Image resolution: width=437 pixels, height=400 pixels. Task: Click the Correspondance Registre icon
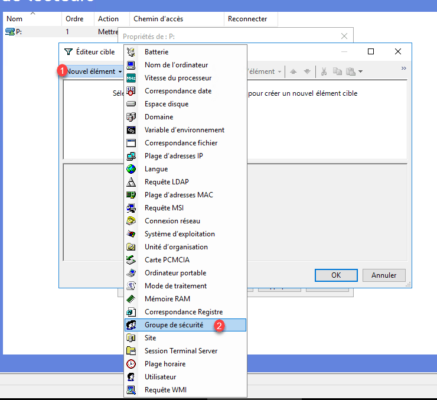coord(131,312)
